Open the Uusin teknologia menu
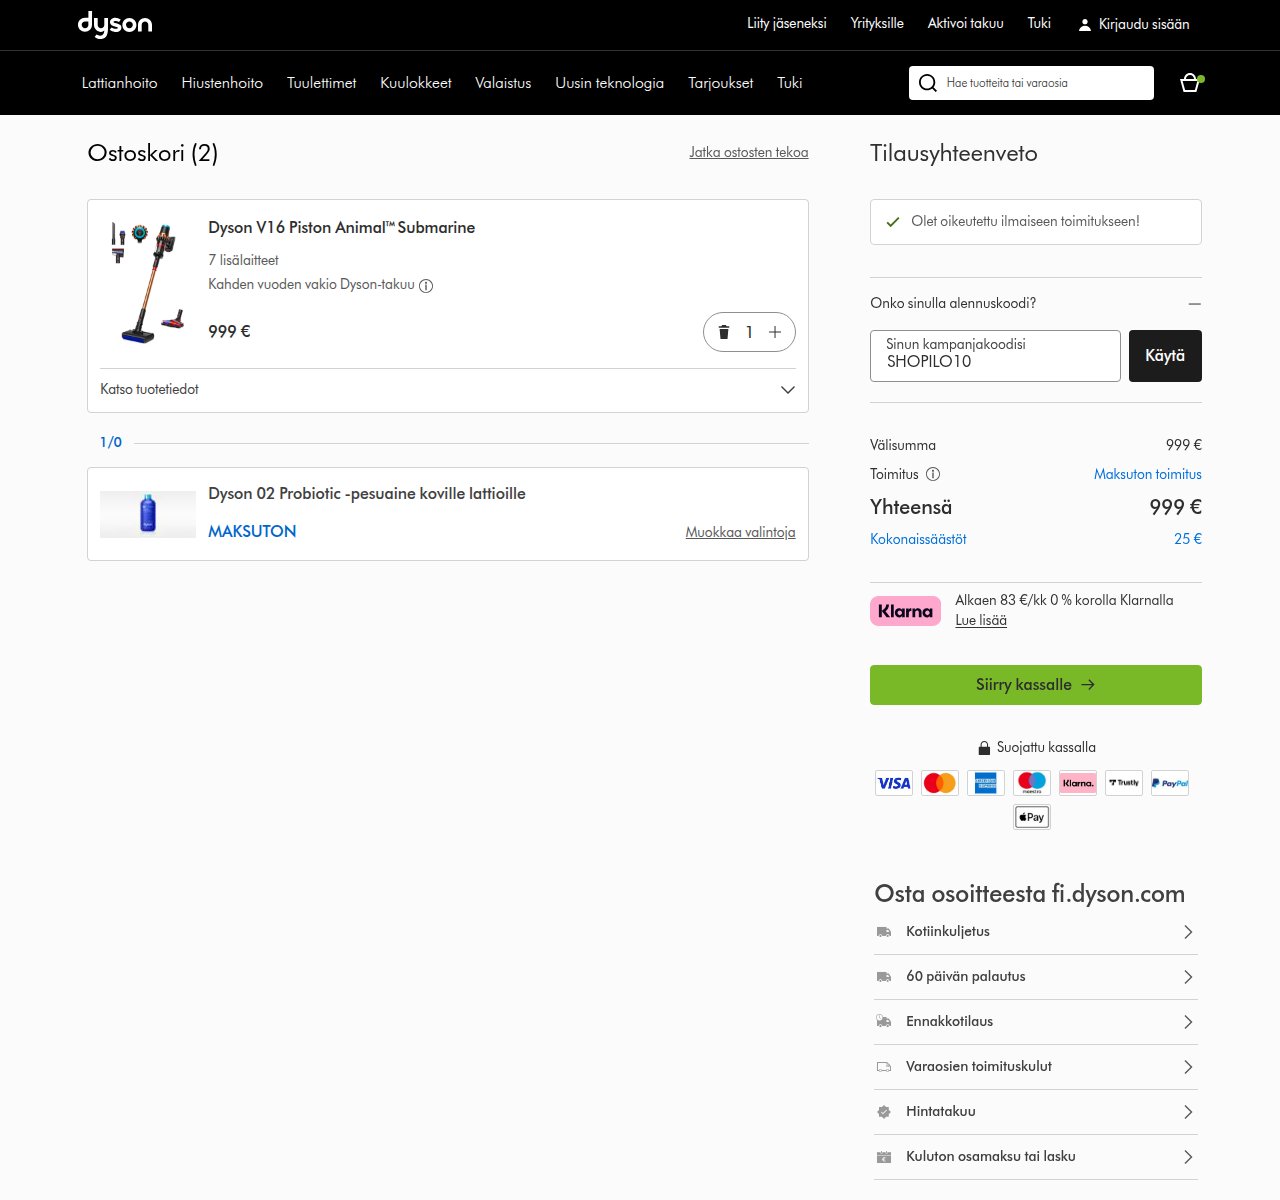Viewport: 1280px width, 1200px height. tap(610, 83)
